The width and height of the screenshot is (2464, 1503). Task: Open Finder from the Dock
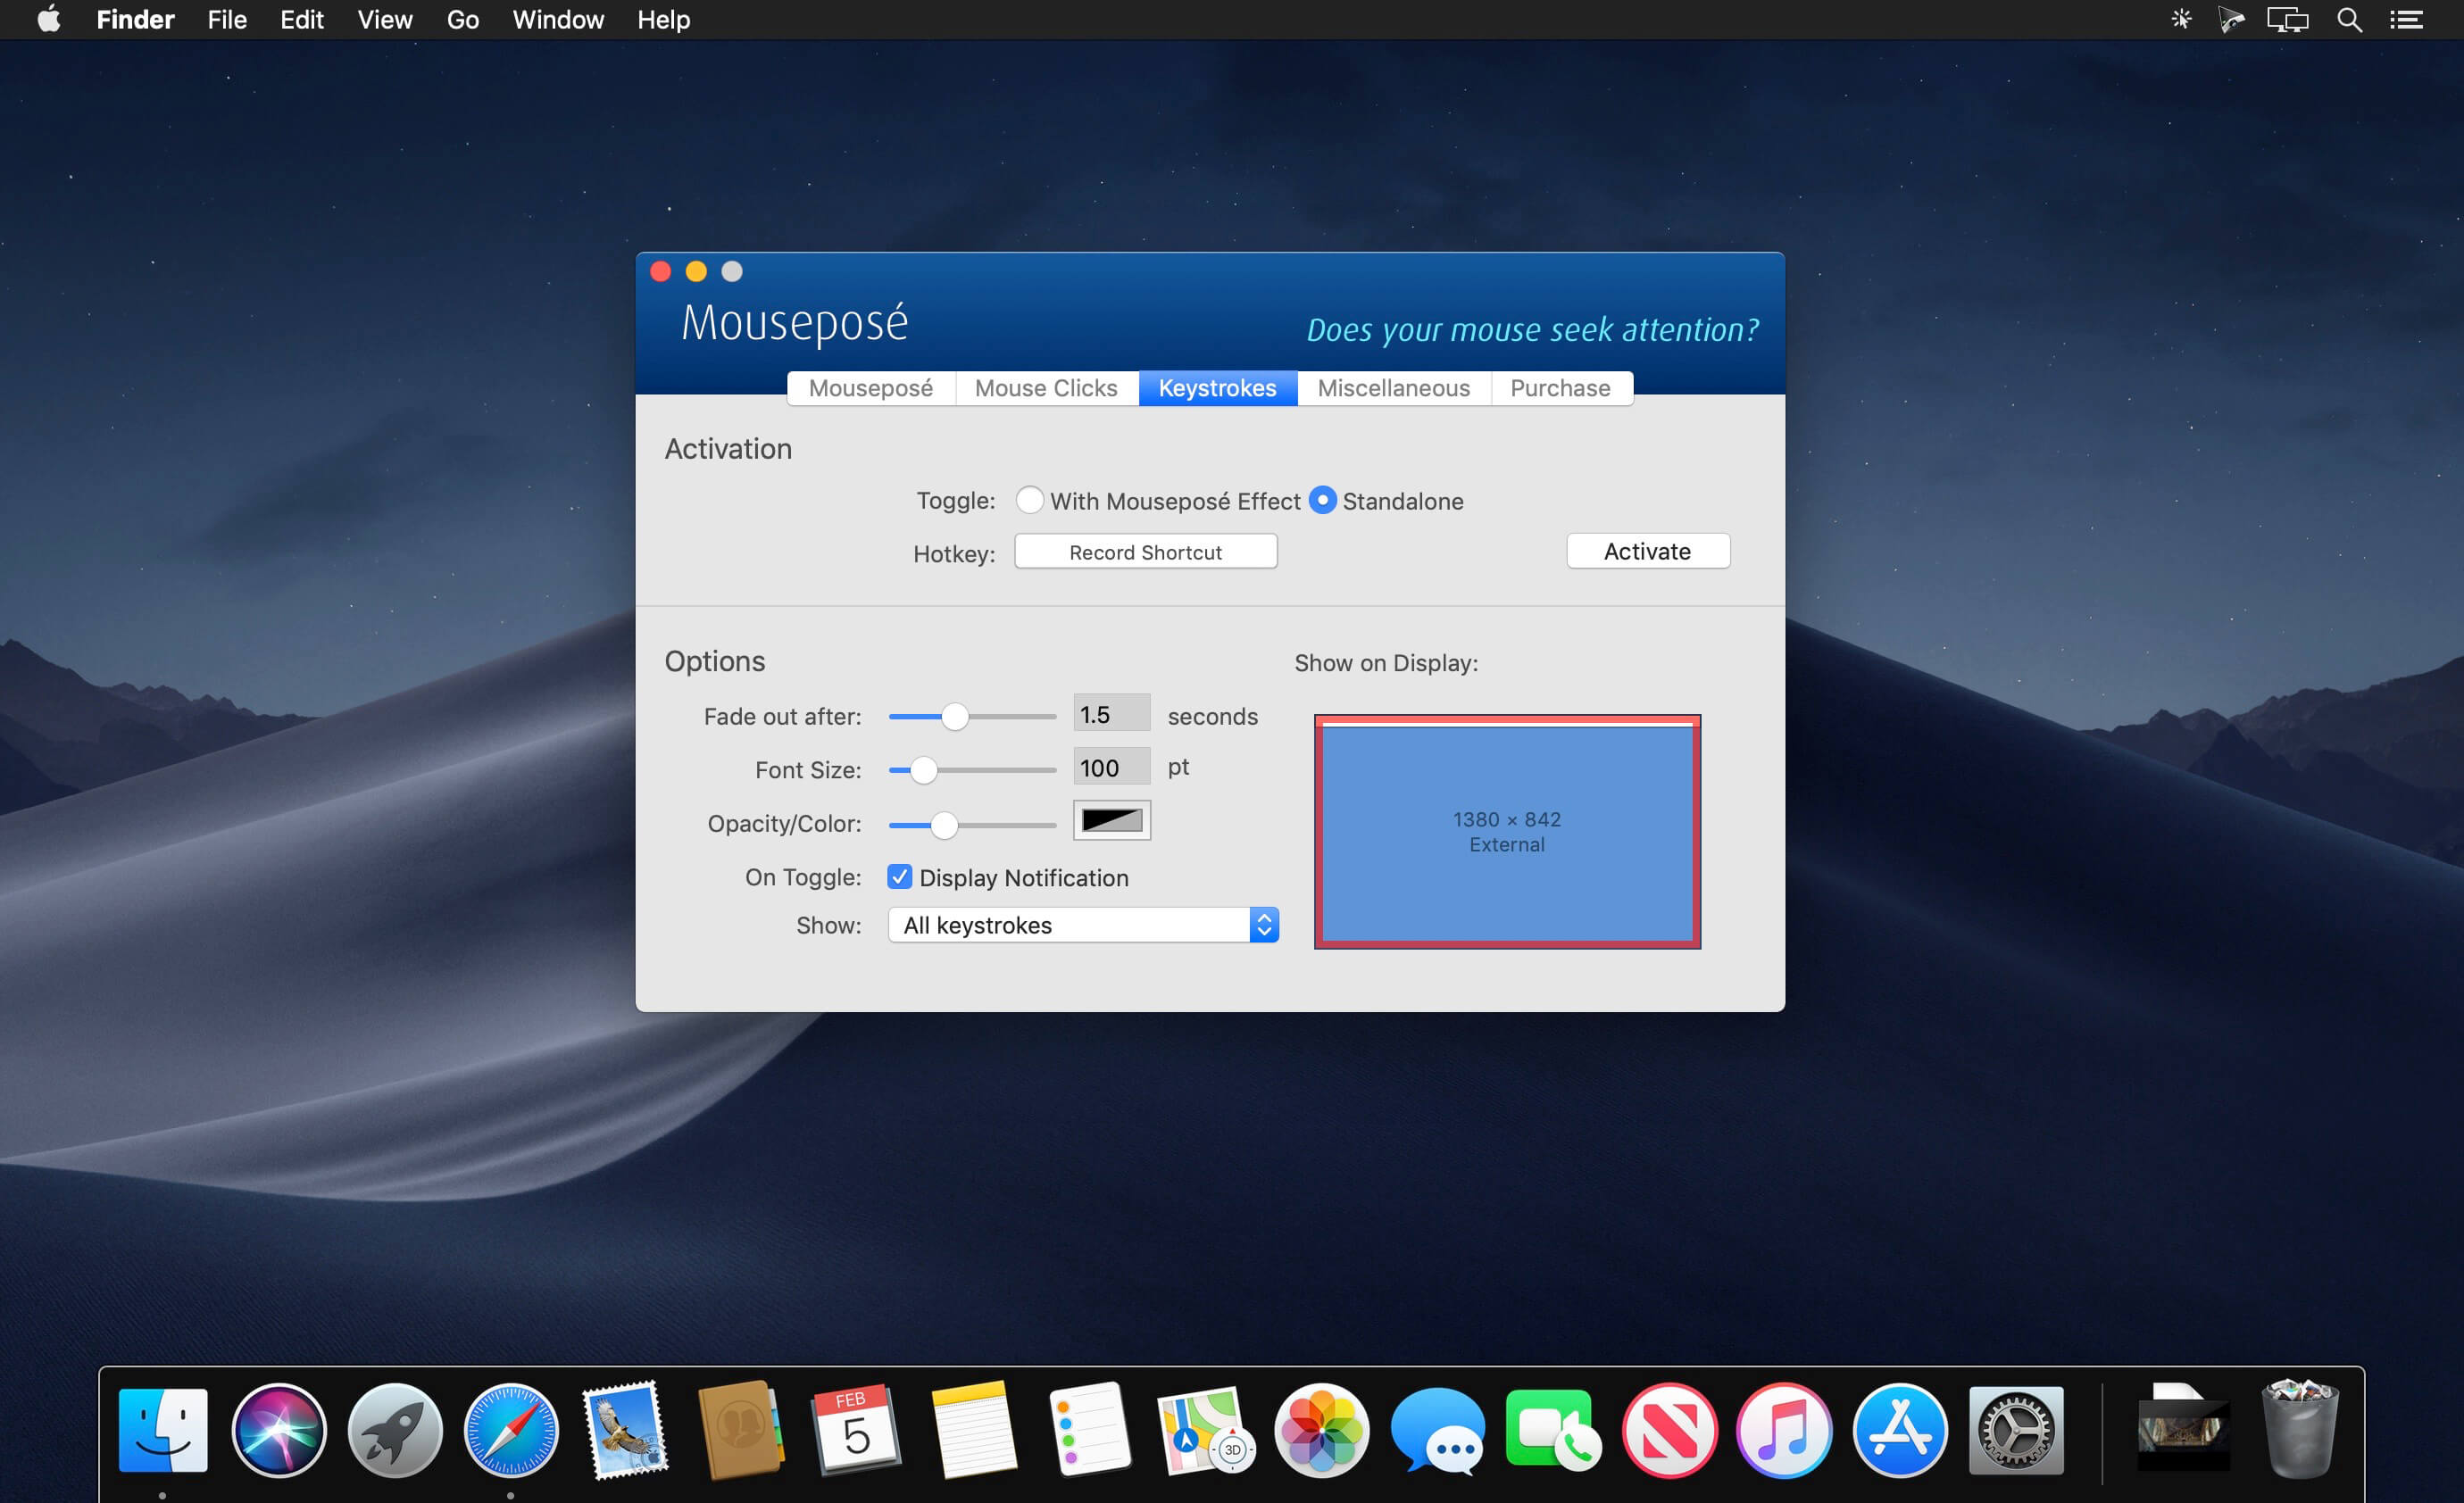[163, 1430]
